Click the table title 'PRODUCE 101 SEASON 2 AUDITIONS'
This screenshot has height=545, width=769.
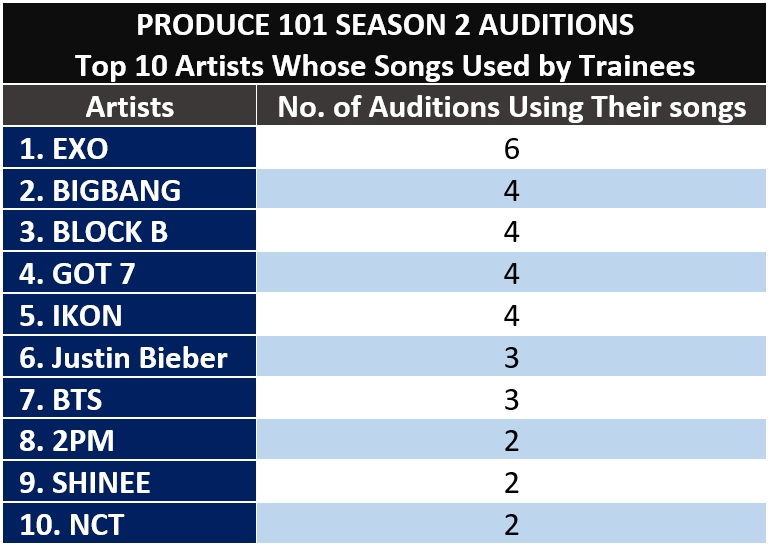click(385, 25)
